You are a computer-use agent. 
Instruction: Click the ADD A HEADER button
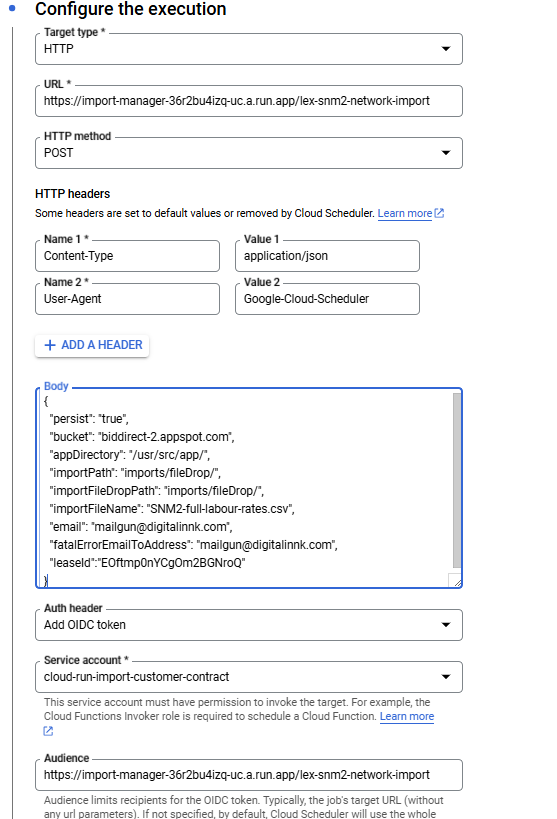coord(92,345)
